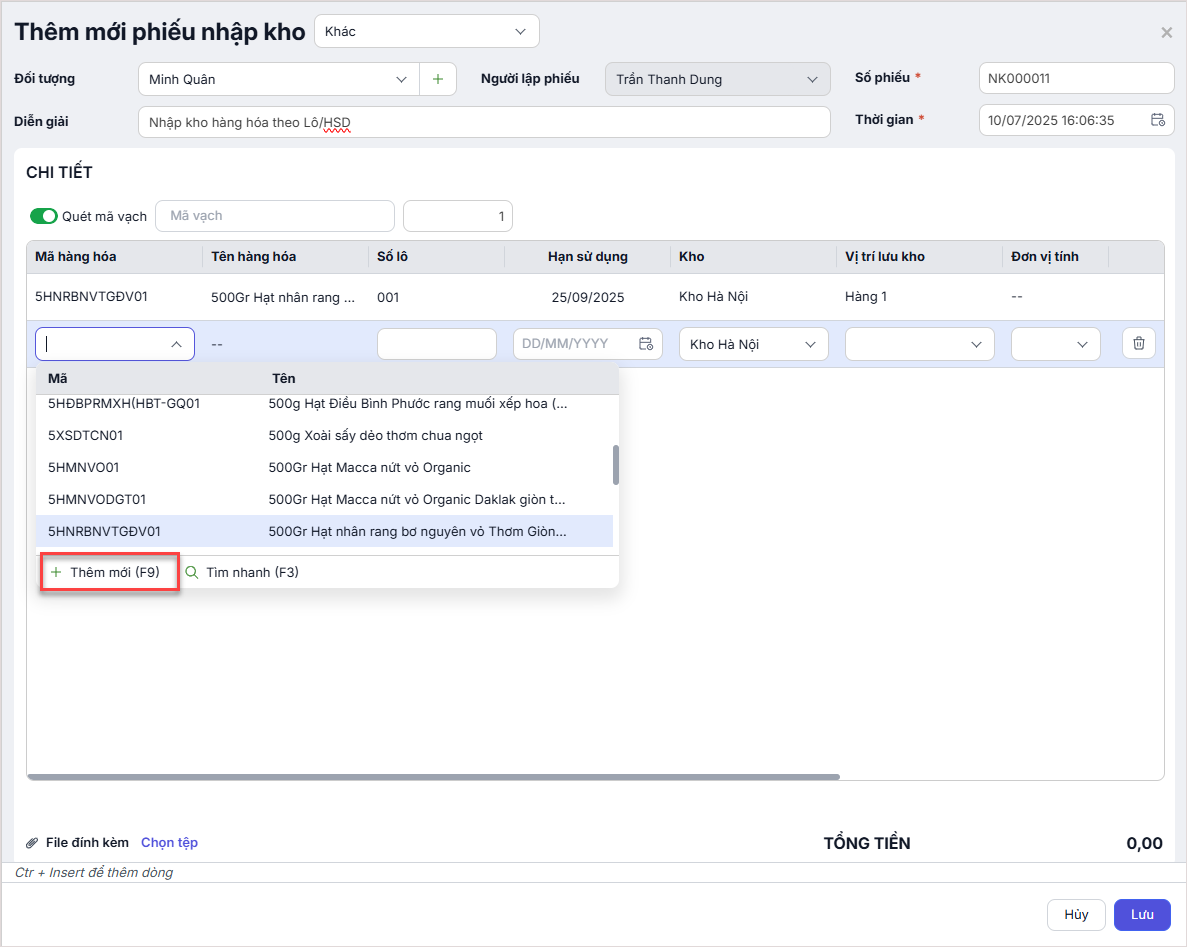Delete the row with the trash icon
1187x947 pixels.
[x=1138, y=344]
